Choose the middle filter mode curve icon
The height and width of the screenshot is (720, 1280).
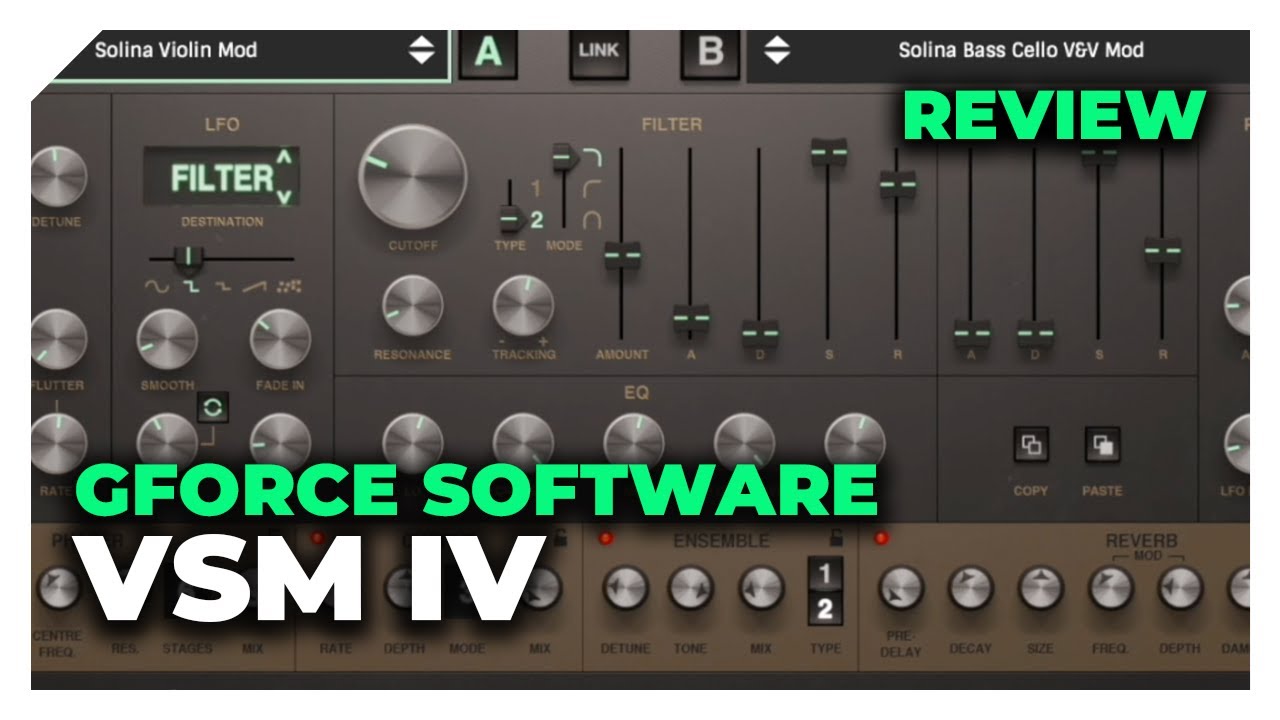592,188
